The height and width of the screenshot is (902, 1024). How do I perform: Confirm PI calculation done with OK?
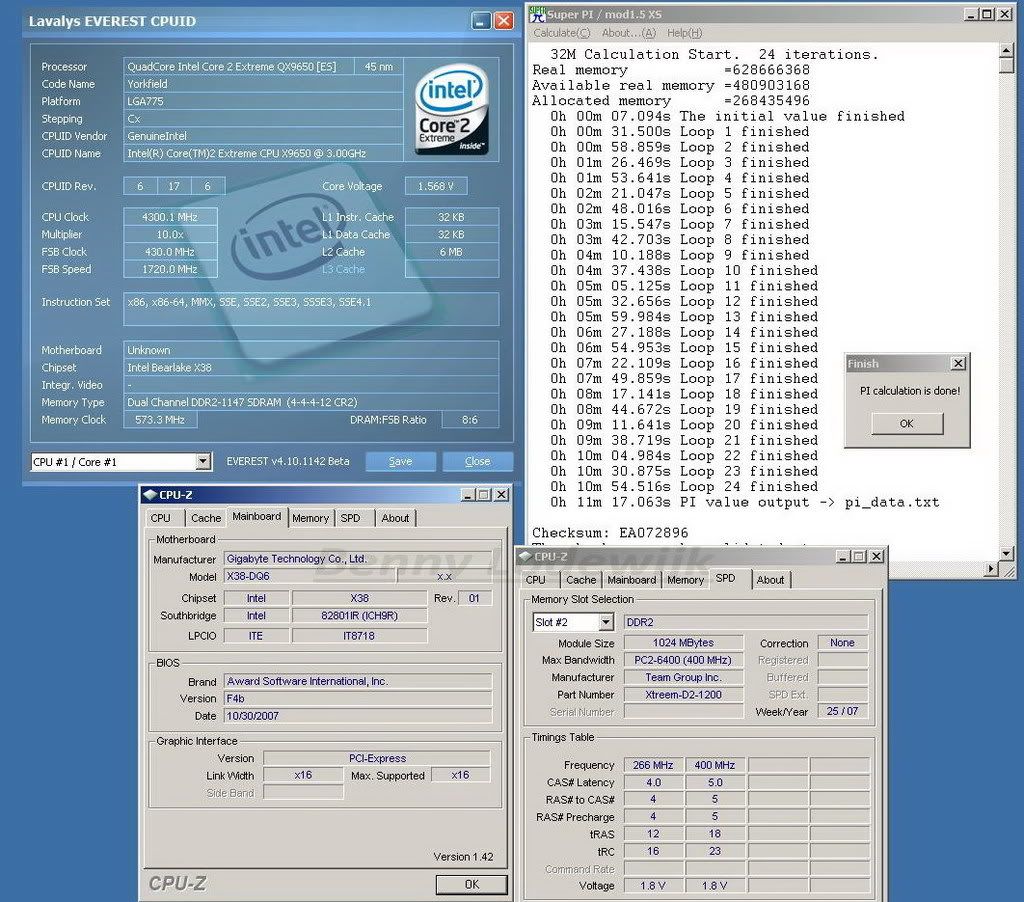pyautogui.click(x=907, y=423)
